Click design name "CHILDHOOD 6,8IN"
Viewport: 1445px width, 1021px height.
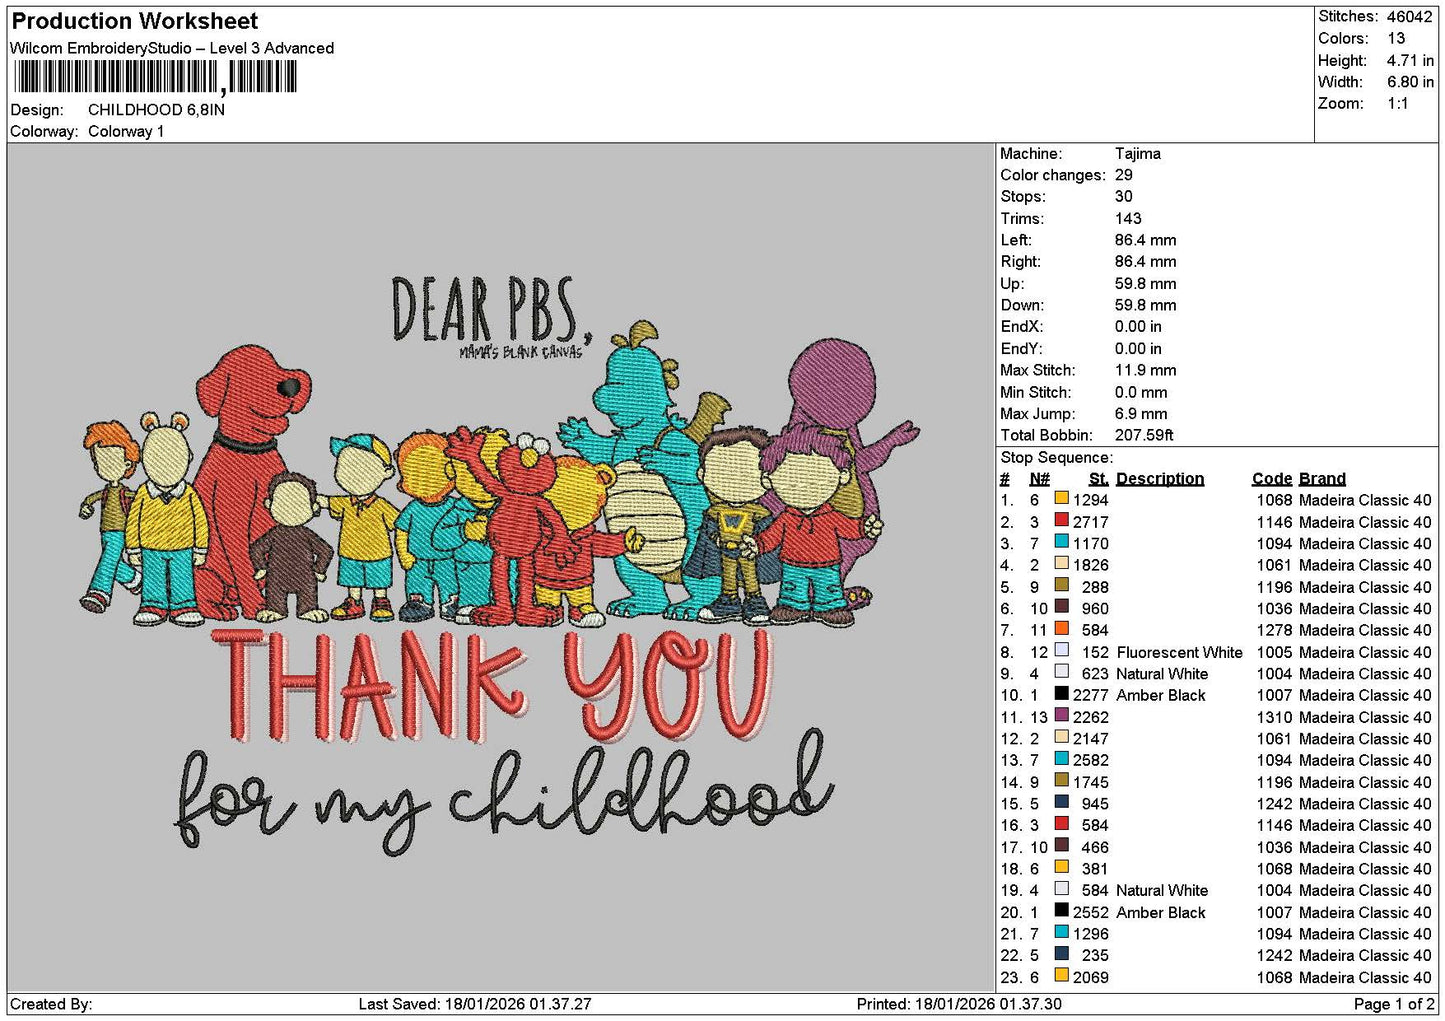click(156, 110)
